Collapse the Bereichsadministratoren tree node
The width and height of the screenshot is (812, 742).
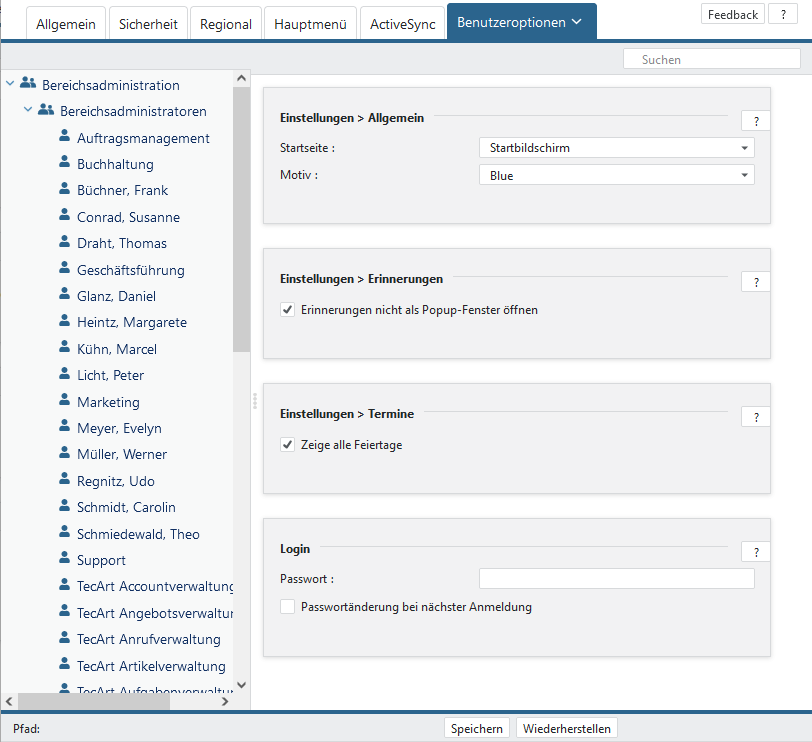tap(28, 111)
